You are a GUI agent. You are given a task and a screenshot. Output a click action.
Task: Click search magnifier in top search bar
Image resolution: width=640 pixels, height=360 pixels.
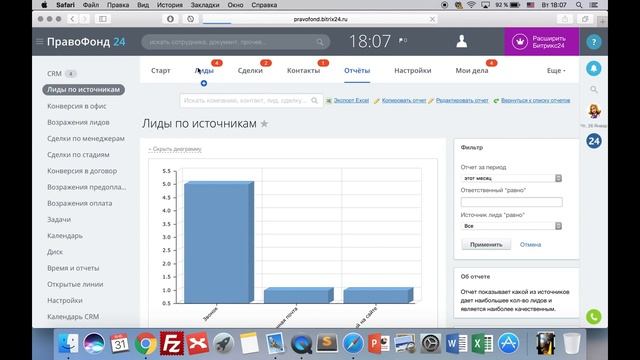pyautogui.click(x=320, y=42)
